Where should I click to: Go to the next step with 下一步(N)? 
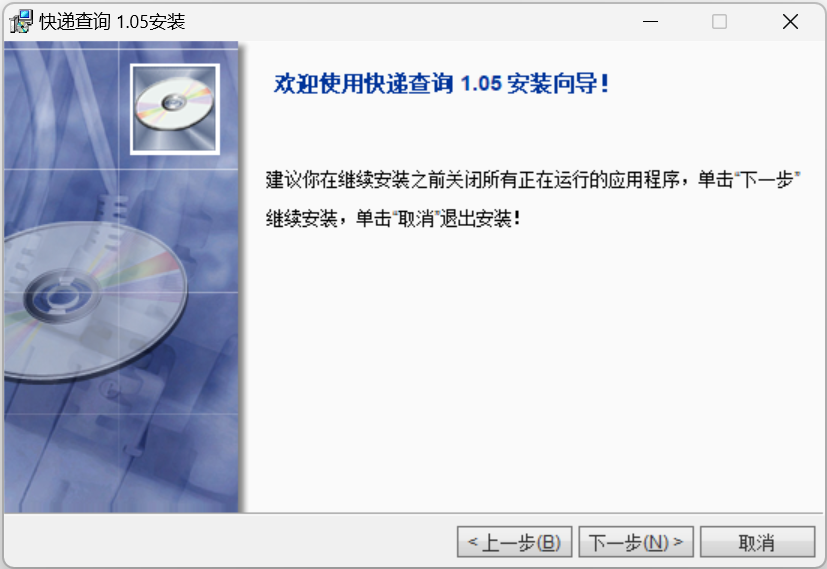[636, 542]
